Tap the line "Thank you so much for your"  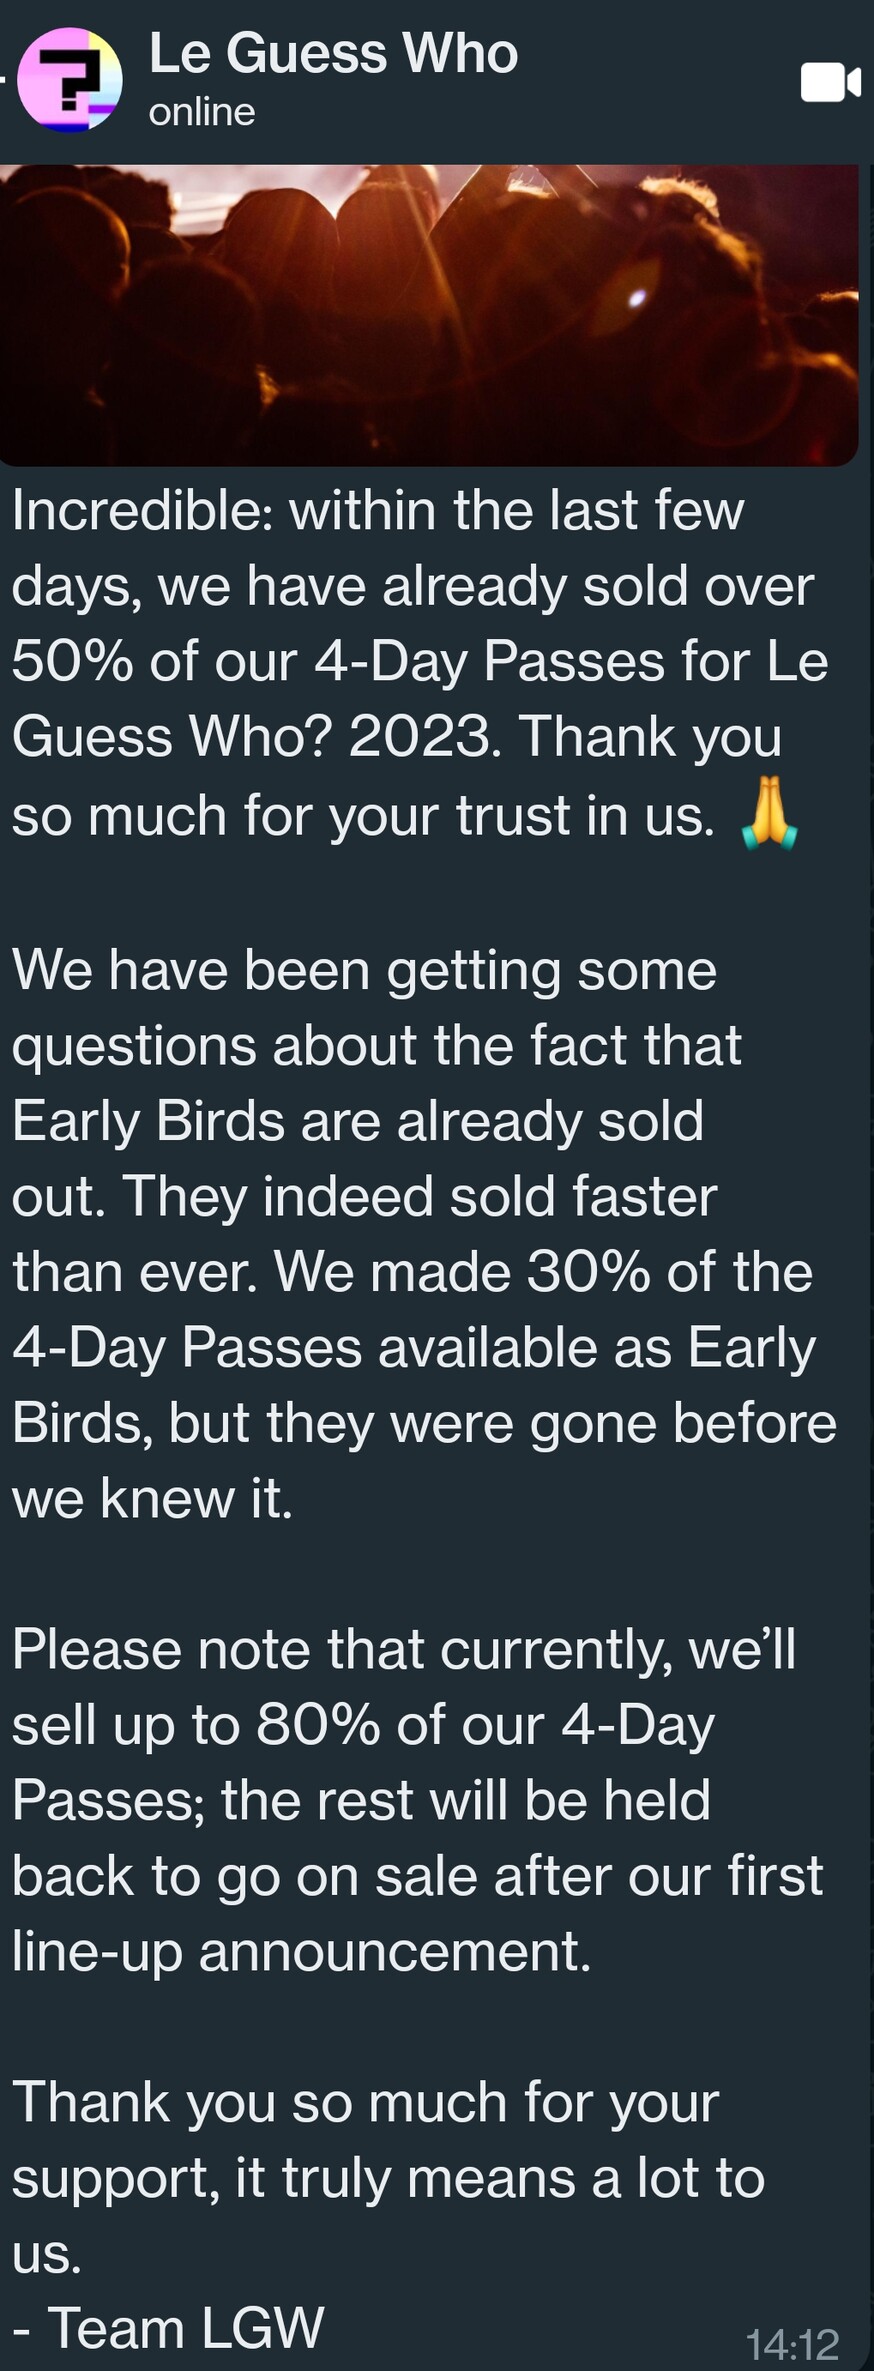(365, 2102)
